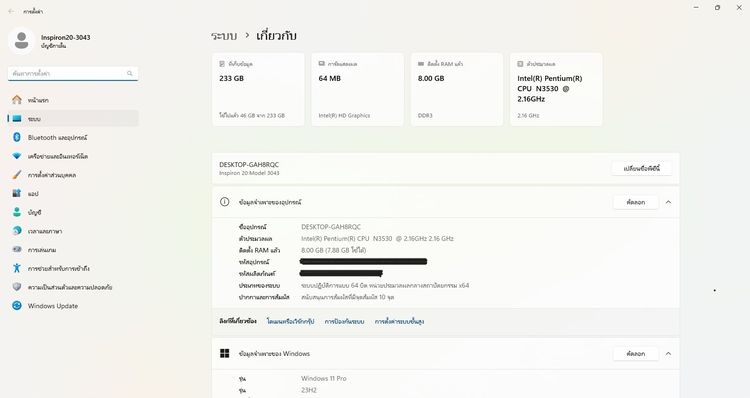Copy the device specifications

(636, 202)
